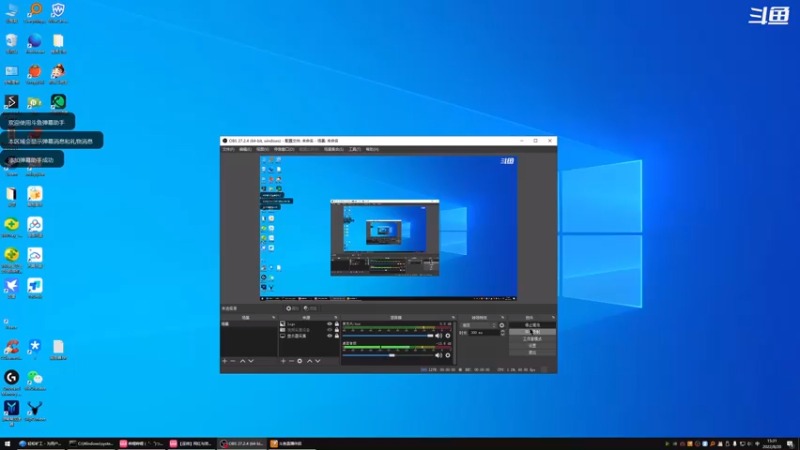The height and width of the screenshot is (450, 800).
Task: Toggle visibility eye for display capture source
Action: pyautogui.click(x=330, y=336)
